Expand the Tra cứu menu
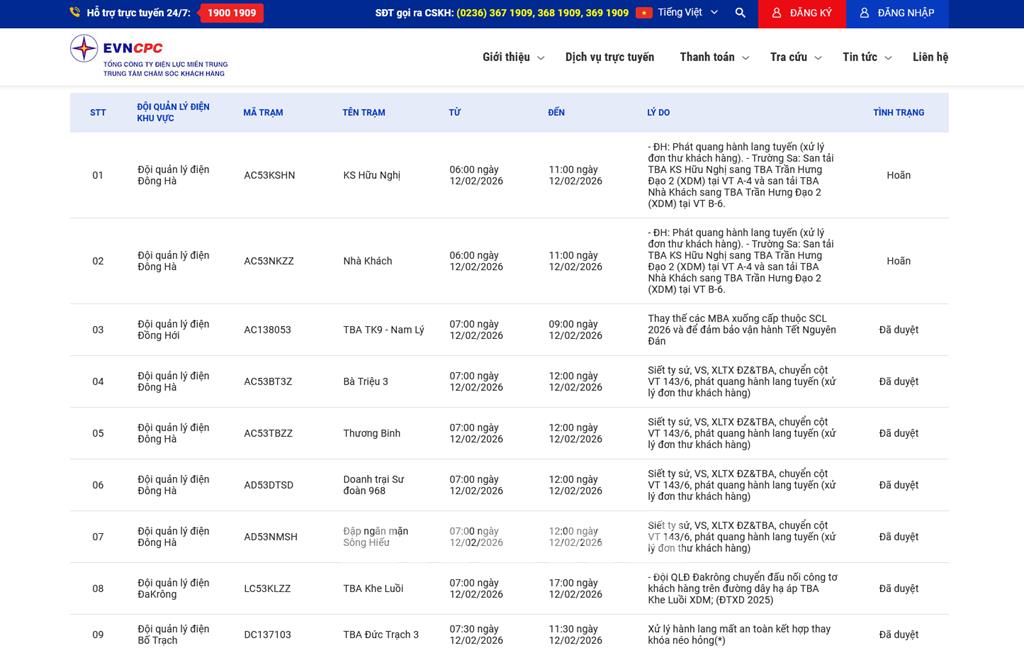 tap(795, 57)
